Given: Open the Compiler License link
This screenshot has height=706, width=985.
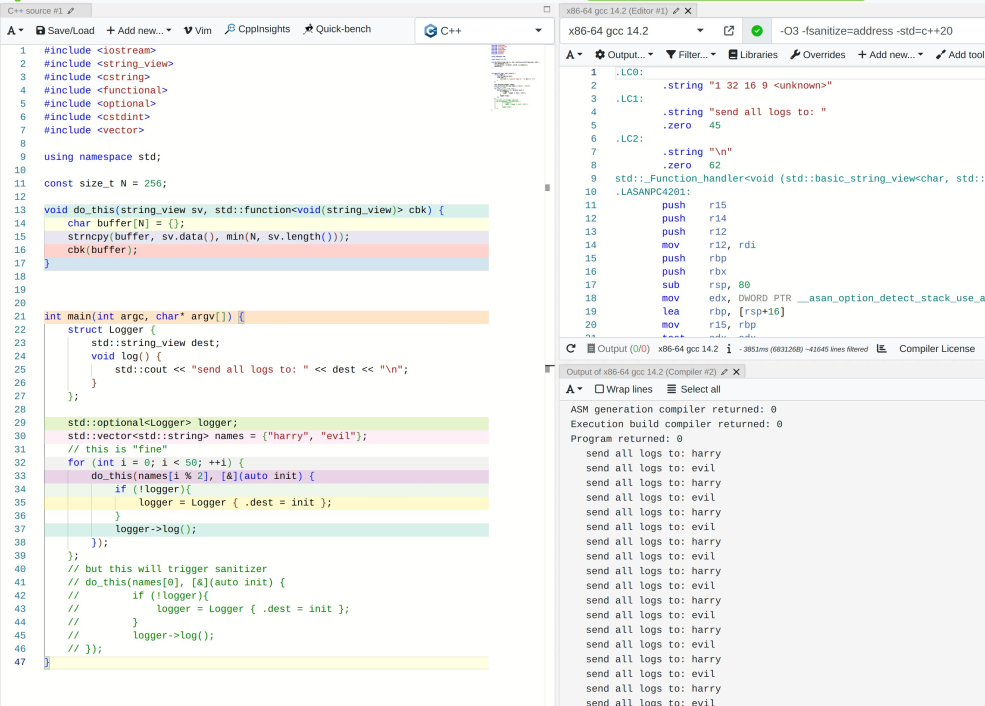Looking at the screenshot, I should 937,349.
